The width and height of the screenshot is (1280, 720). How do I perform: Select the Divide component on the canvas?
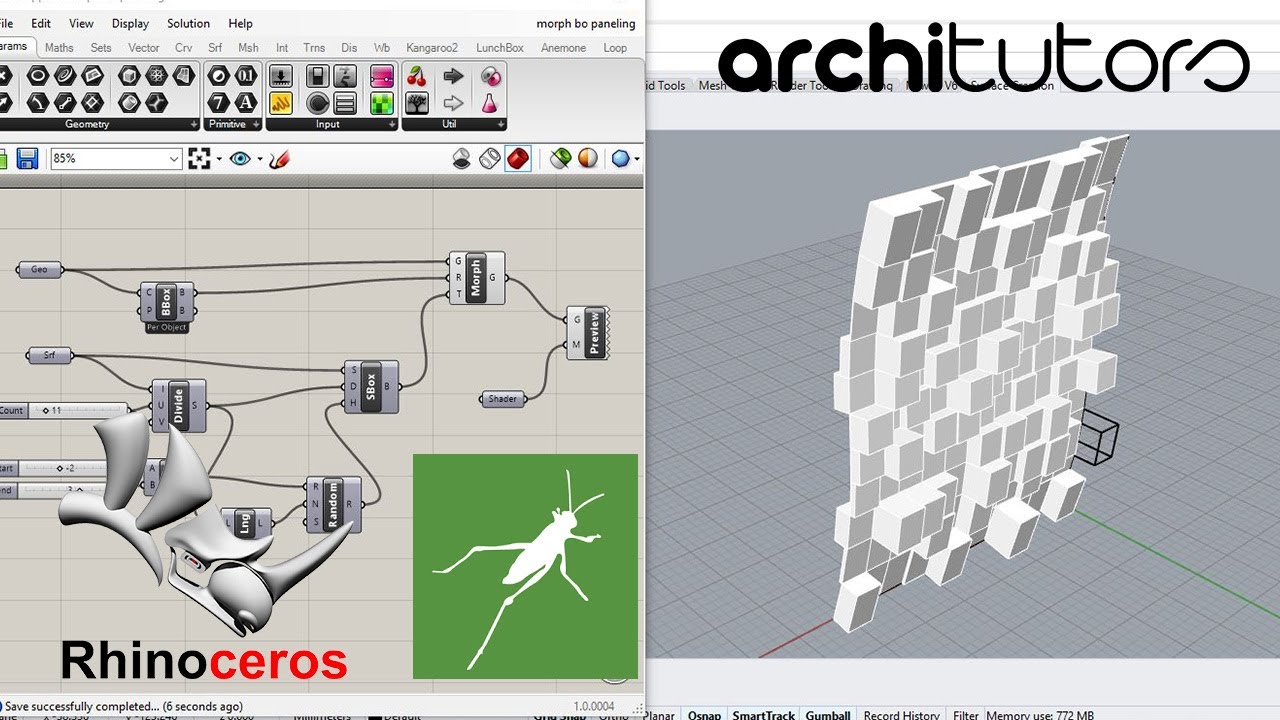[178, 406]
